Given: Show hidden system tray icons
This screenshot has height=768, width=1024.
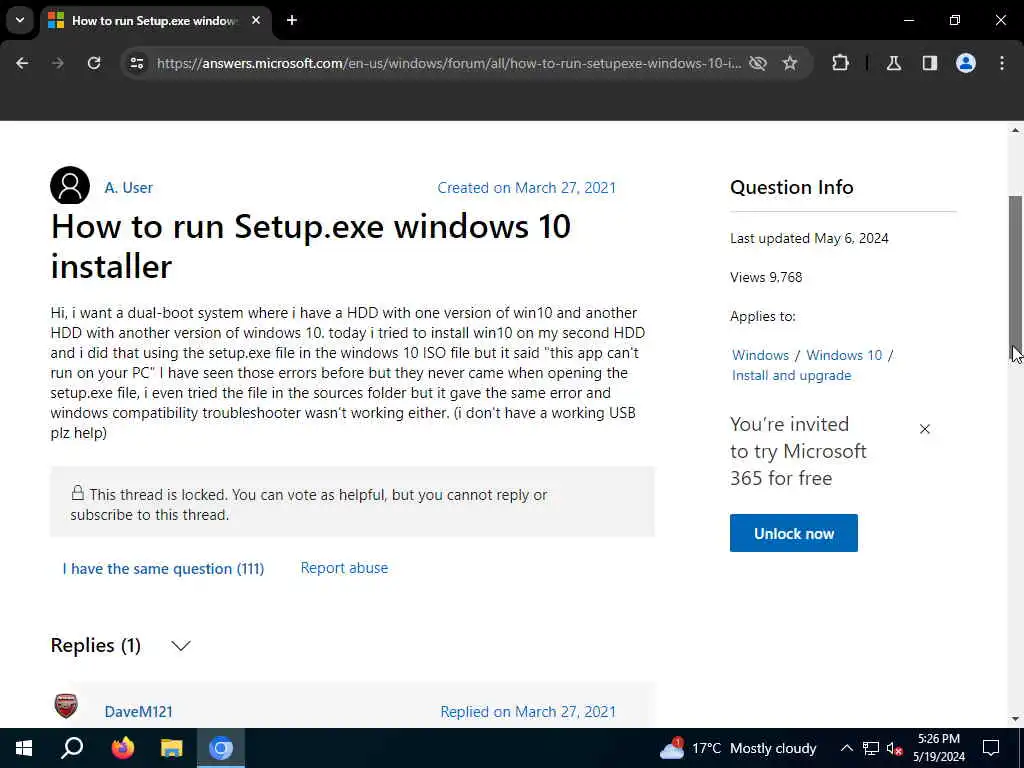Looking at the screenshot, I should [x=846, y=748].
